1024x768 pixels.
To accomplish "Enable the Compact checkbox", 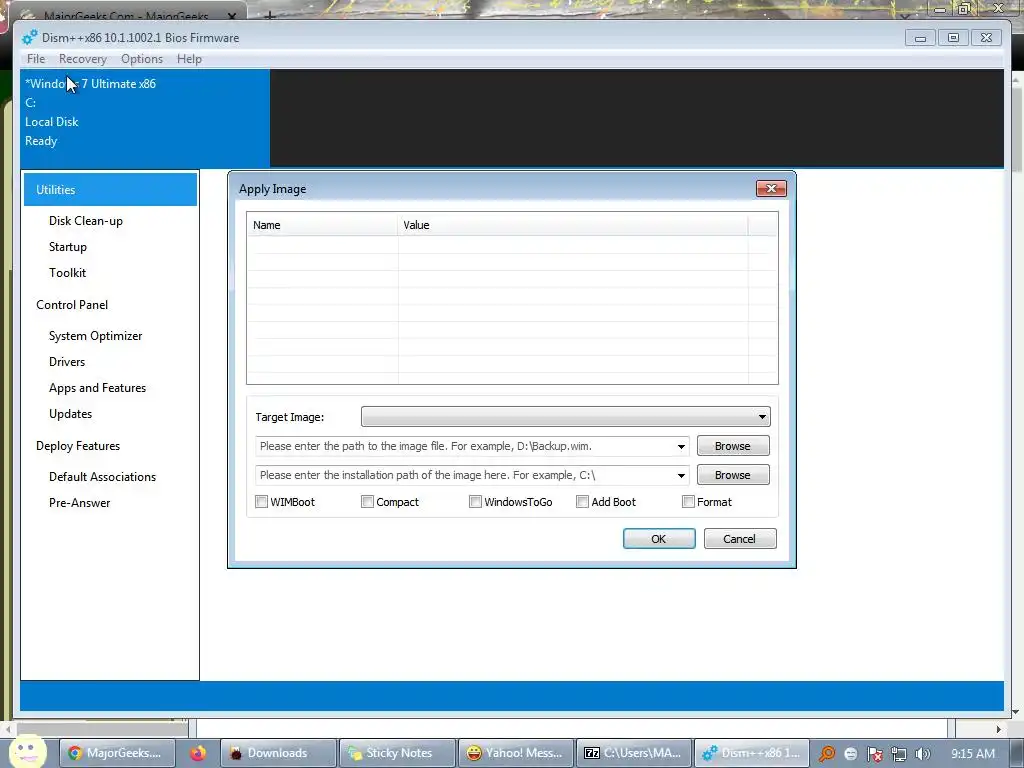I will [367, 502].
